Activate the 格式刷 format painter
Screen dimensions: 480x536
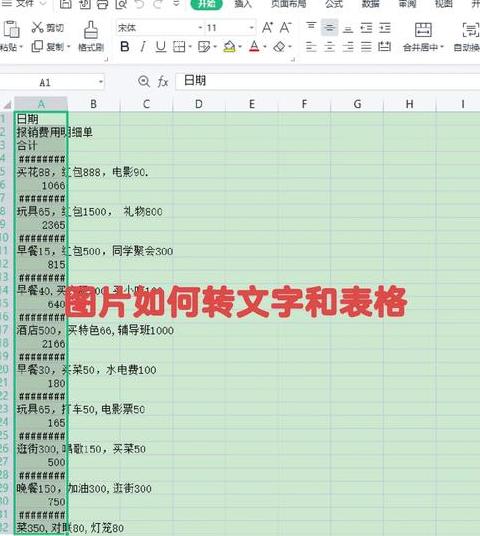[91, 36]
